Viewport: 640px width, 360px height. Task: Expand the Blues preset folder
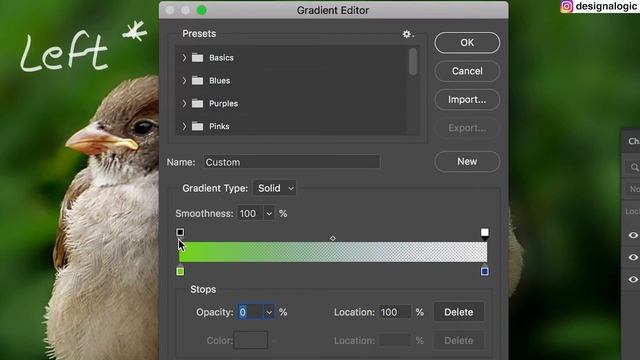pyautogui.click(x=184, y=80)
